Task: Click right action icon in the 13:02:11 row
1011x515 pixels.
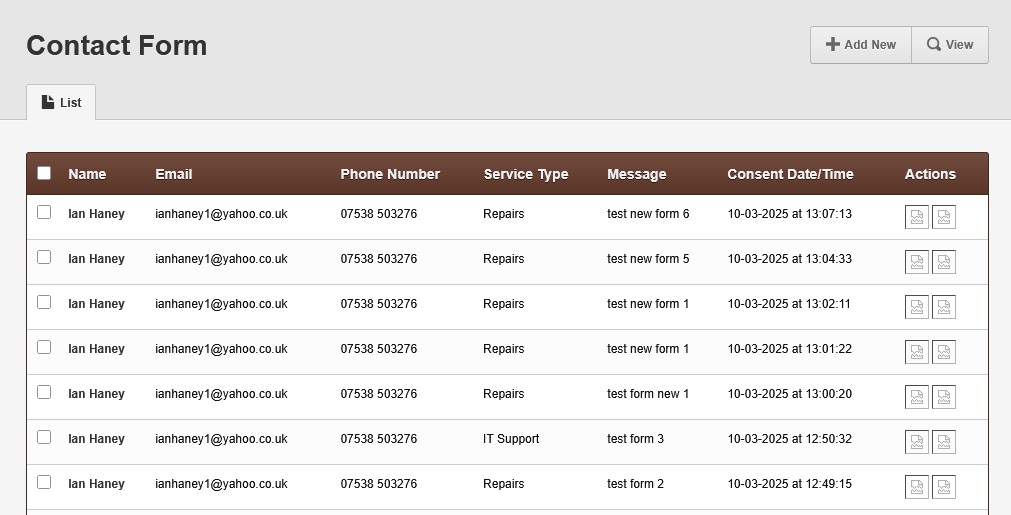Action: point(944,307)
